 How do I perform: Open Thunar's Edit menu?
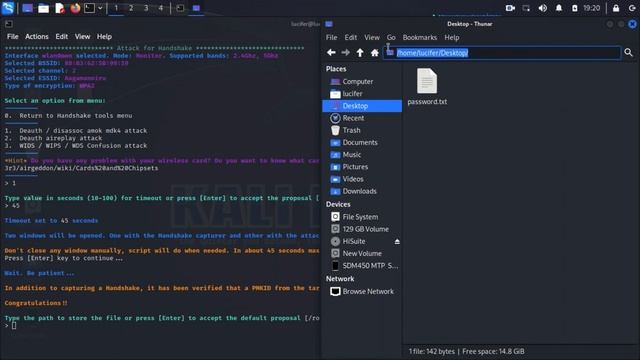pos(351,38)
